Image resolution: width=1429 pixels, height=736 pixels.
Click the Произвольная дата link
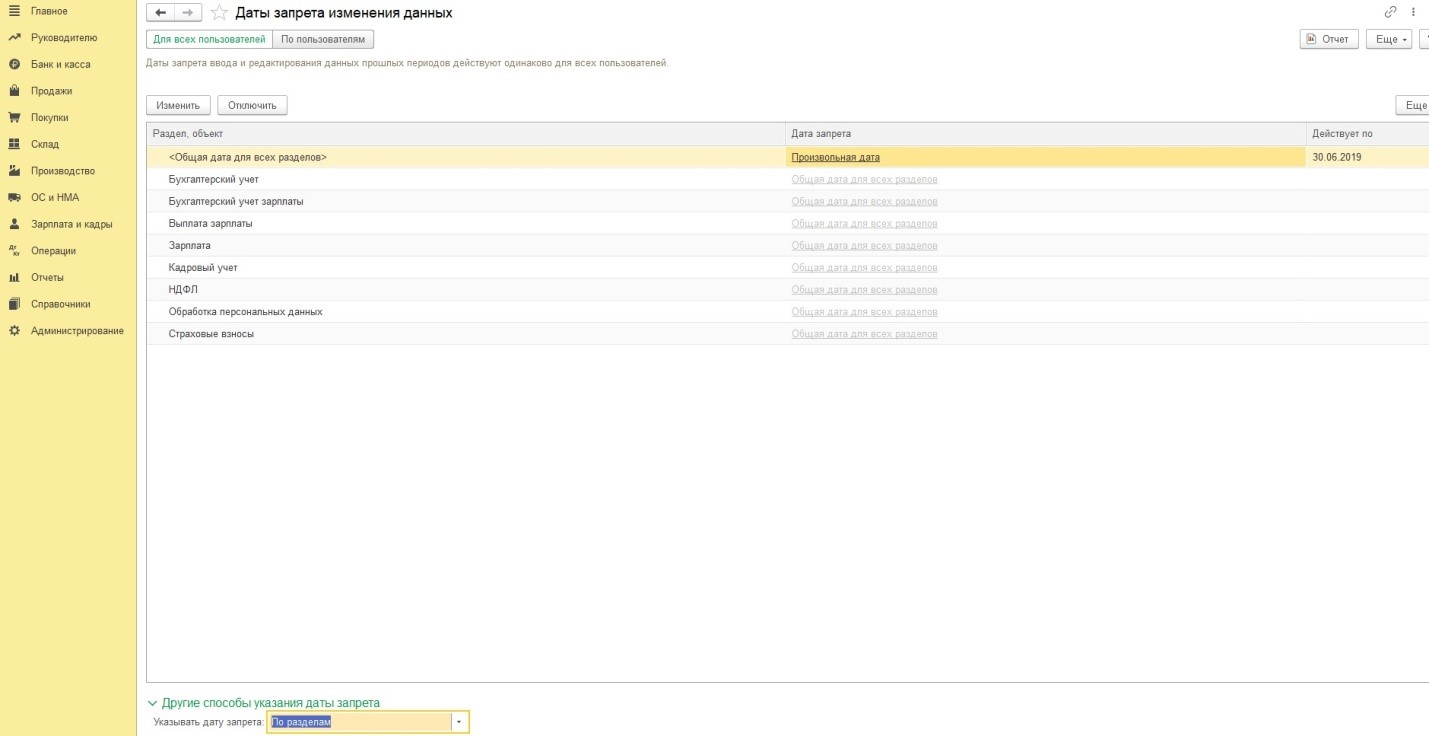pyautogui.click(x=835, y=157)
